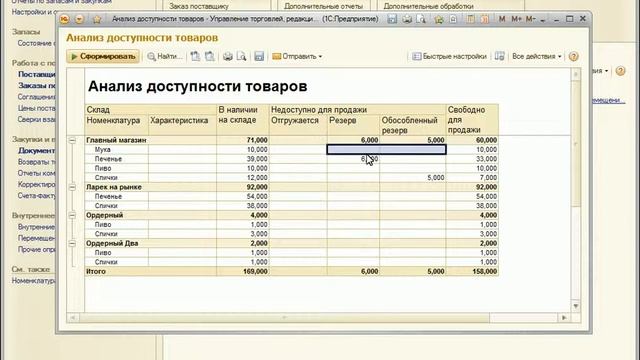Image resolution: width=640 pixels, height=360 pixels.
Task: Click the Найти search button
Action: [x=164, y=56]
